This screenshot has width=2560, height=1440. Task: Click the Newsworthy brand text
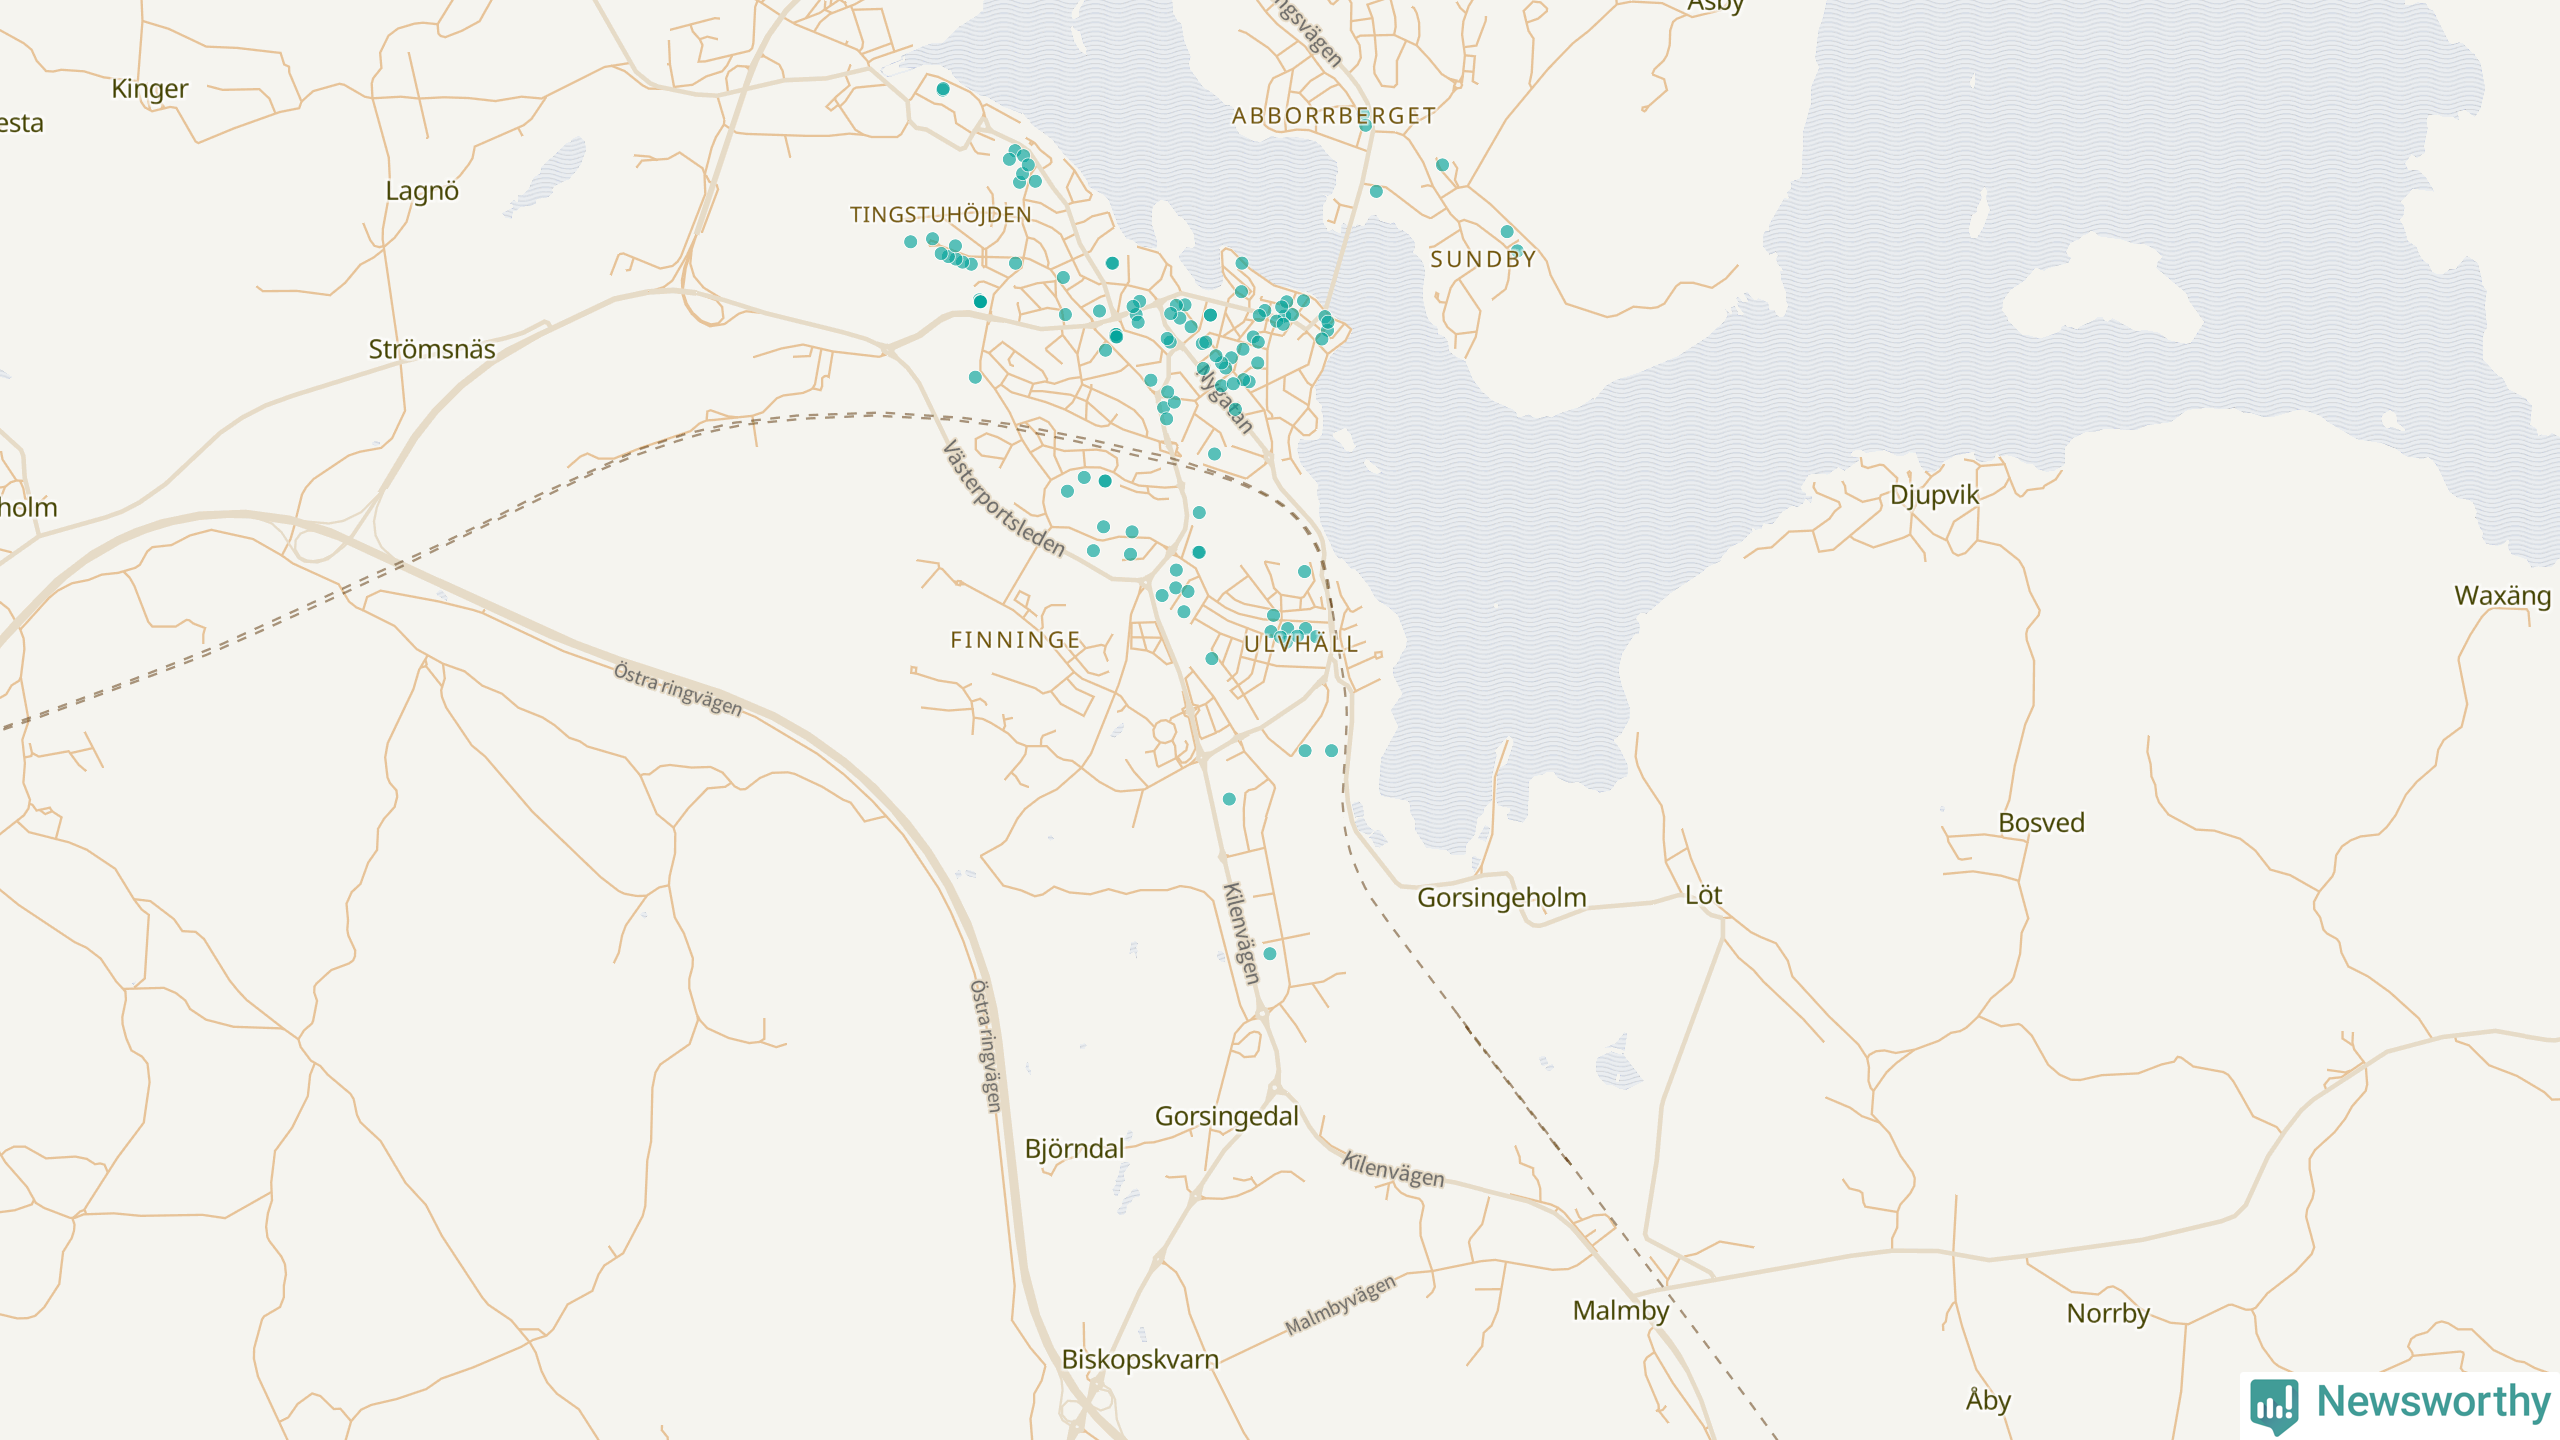[2433, 1402]
